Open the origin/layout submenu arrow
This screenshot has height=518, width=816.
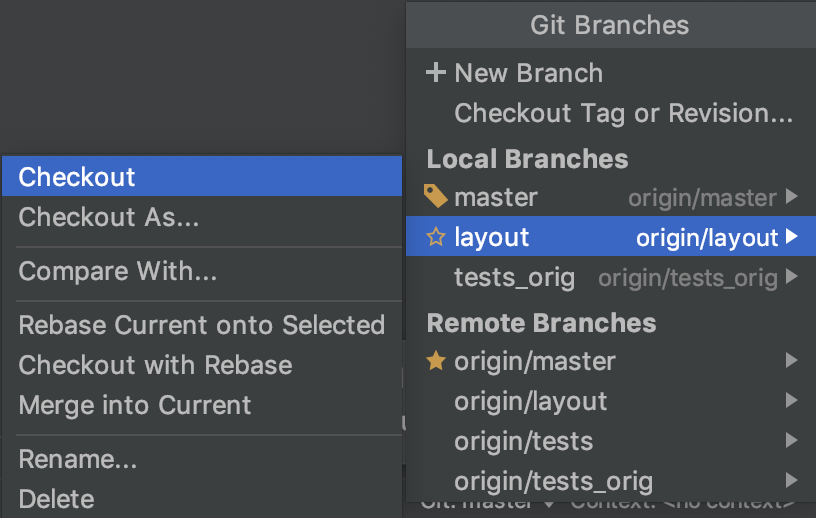click(x=792, y=401)
